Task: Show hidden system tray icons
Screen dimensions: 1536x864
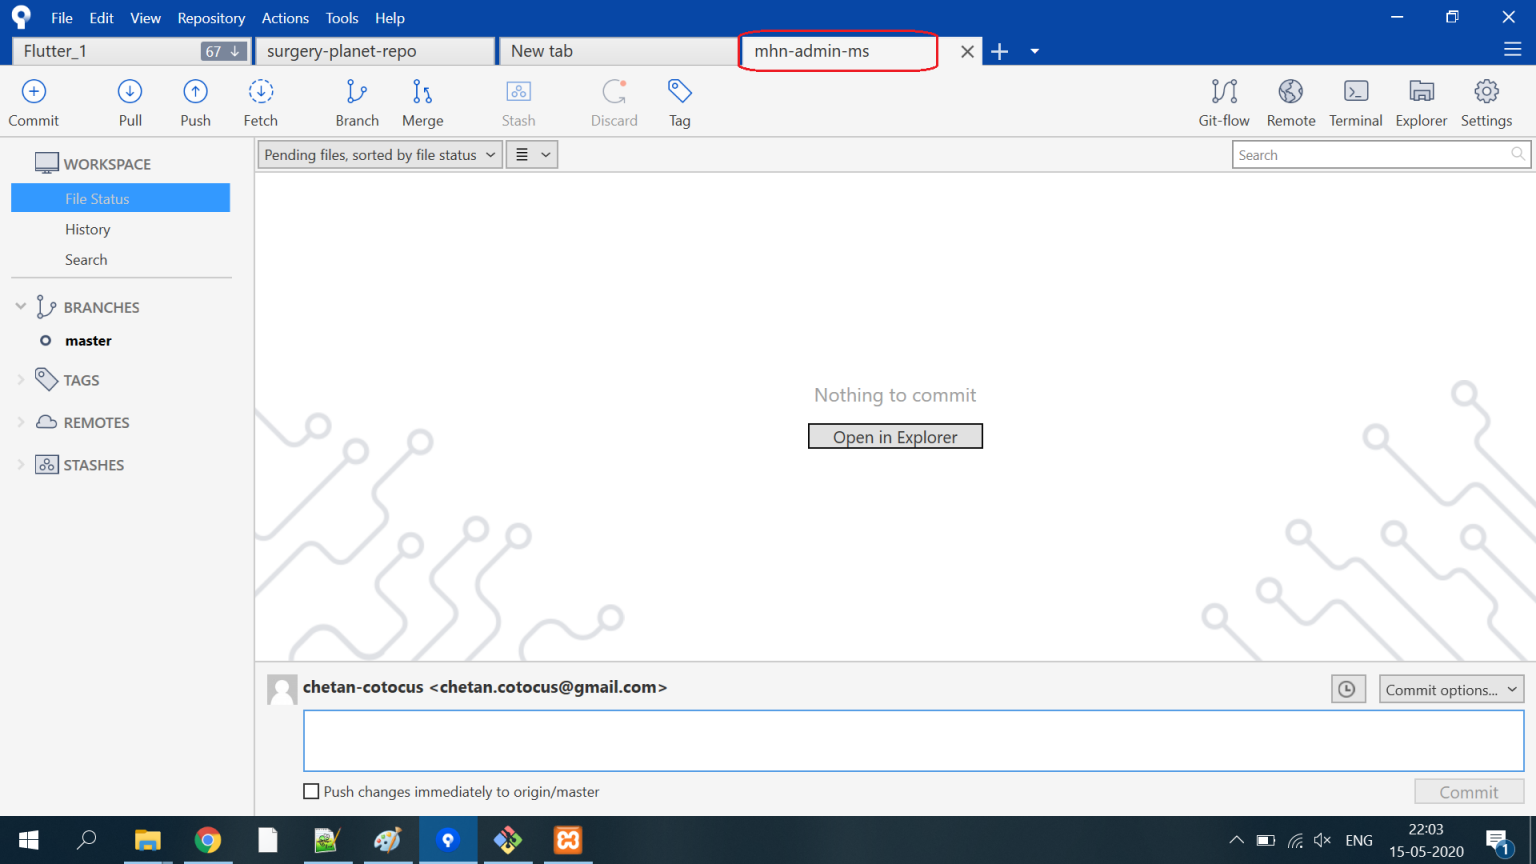Action: point(1236,840)
